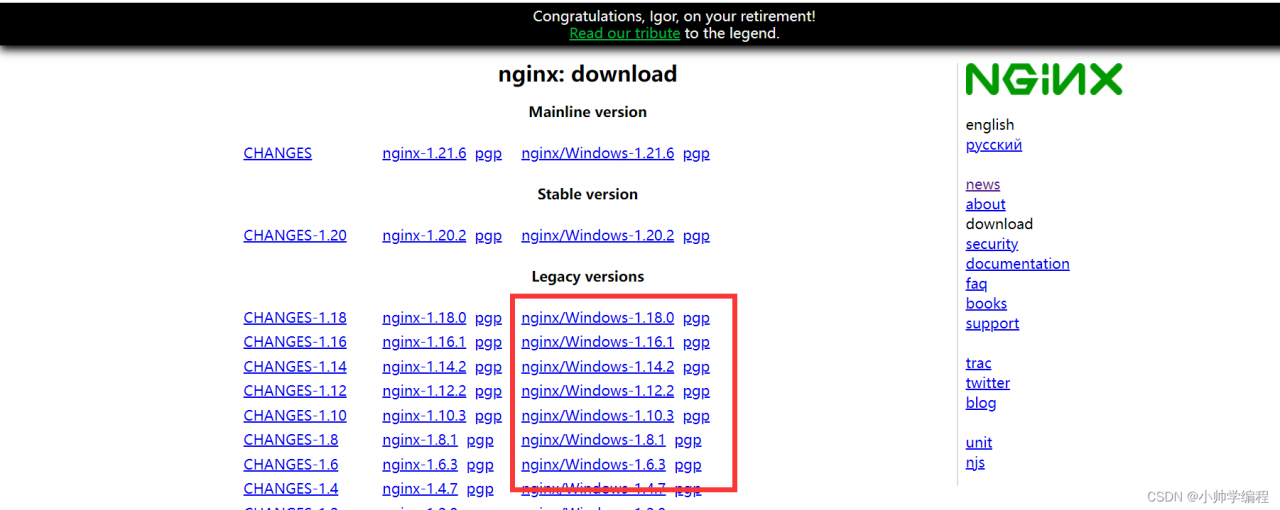Download nginx/Windows-1.10.3
The width and height of the screenshot is (1280, 510).
(598, 416)
